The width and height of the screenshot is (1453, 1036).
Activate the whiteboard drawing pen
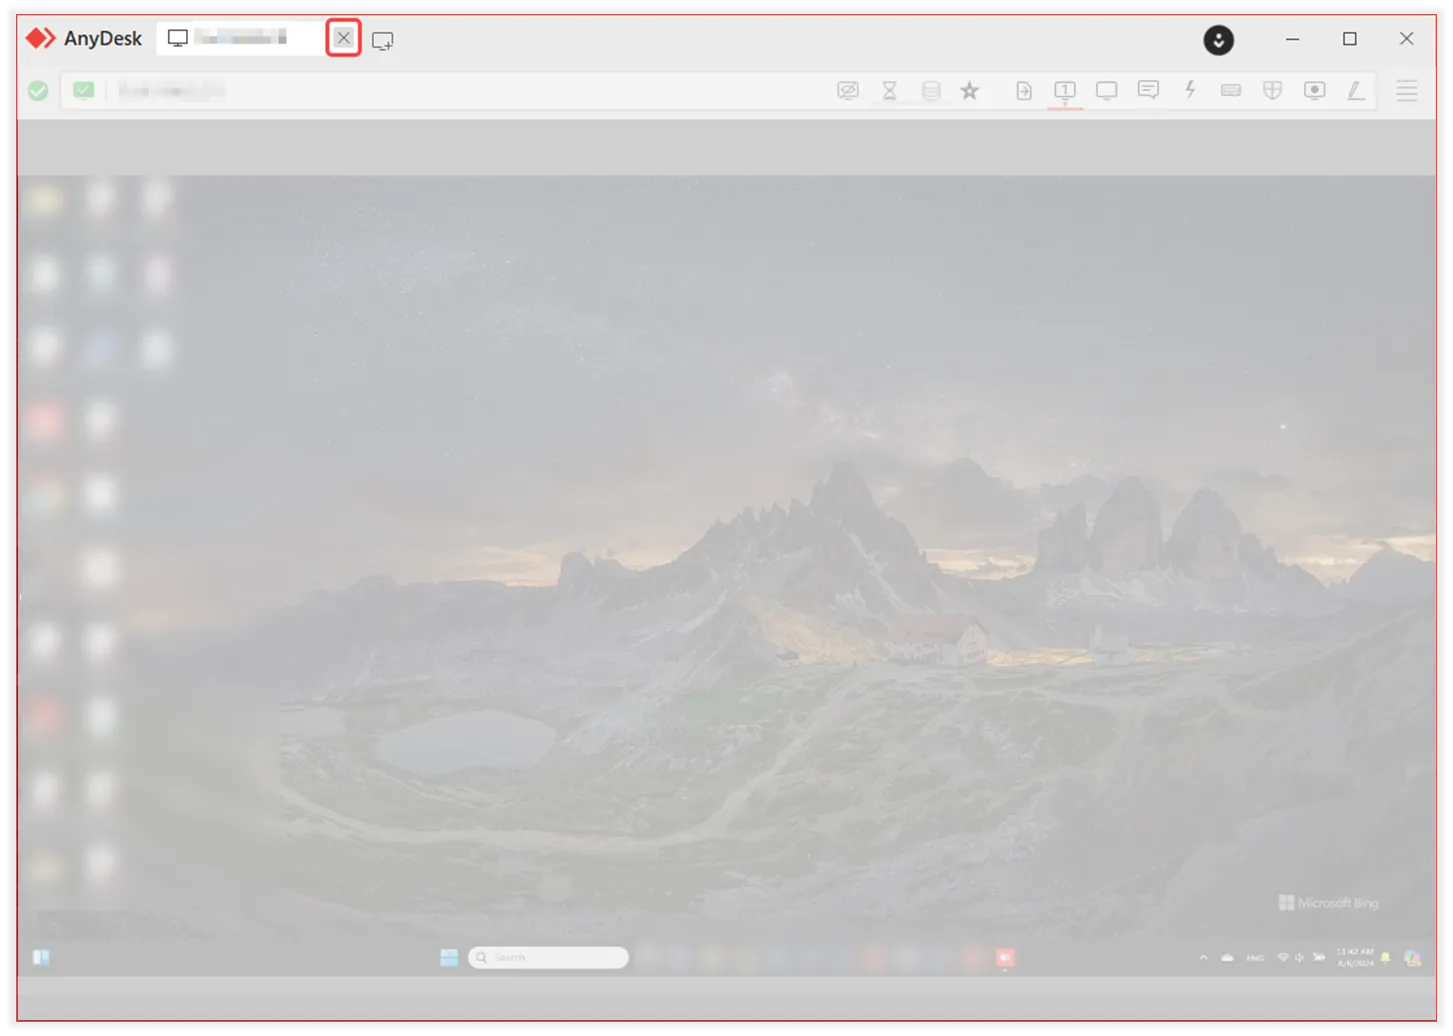coord(1356,90)
